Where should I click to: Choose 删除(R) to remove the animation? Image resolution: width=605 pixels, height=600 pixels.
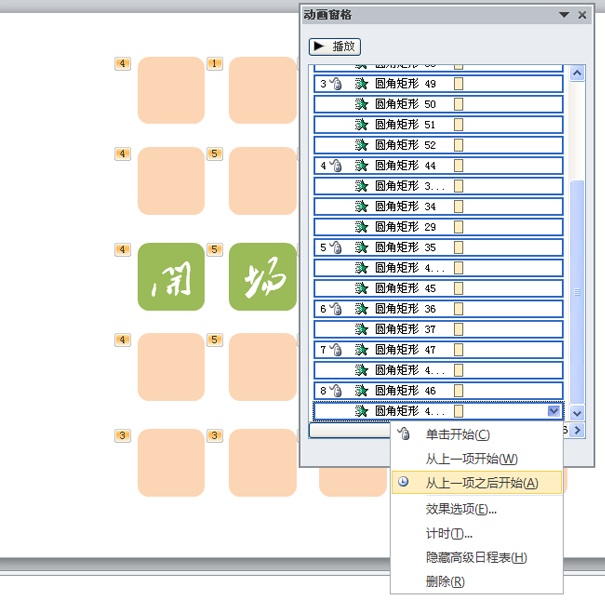tap(445, 581)
